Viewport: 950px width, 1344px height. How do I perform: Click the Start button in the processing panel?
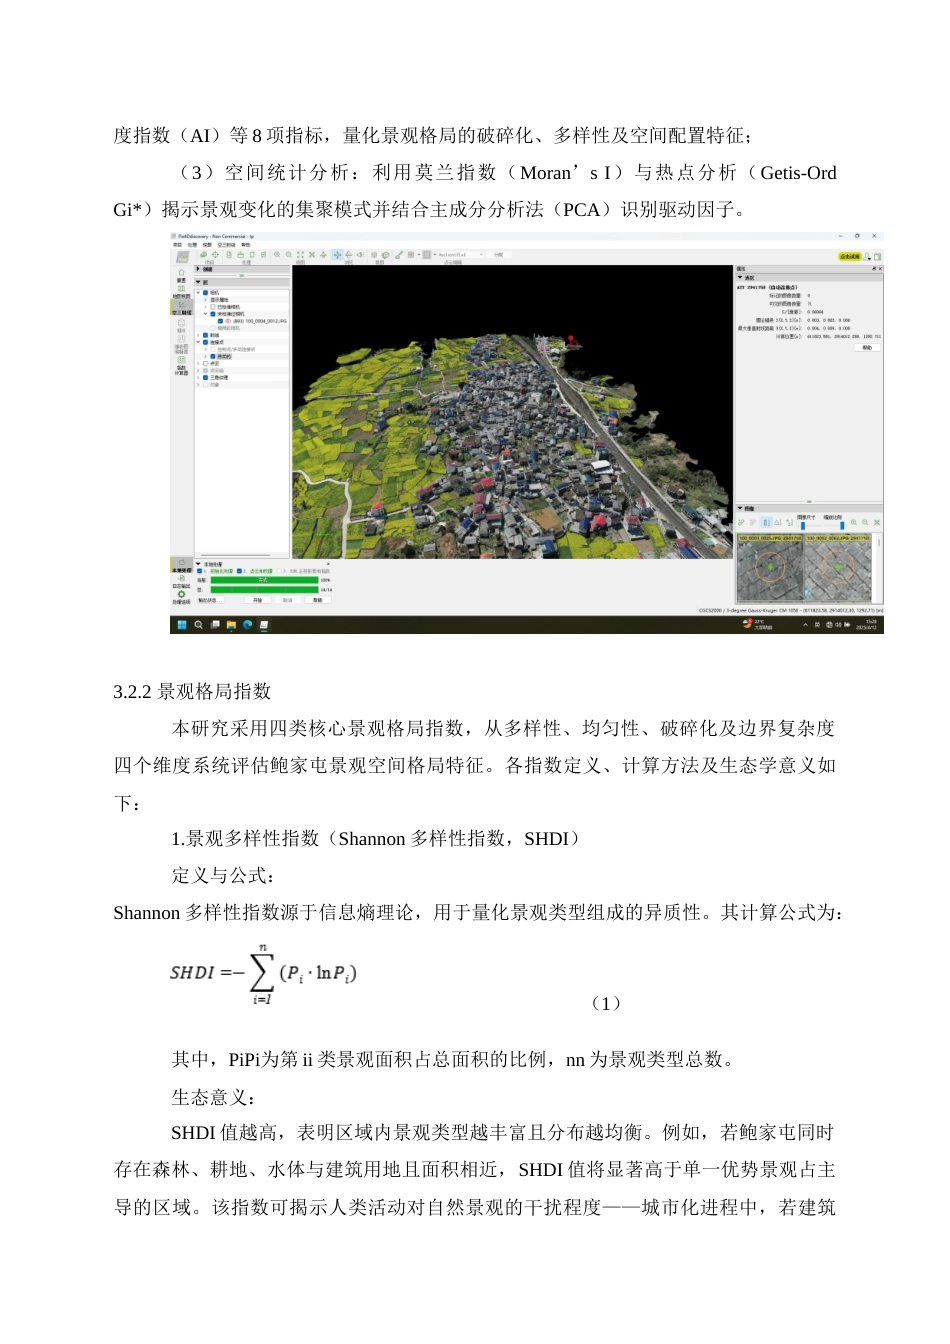(258, 600)
